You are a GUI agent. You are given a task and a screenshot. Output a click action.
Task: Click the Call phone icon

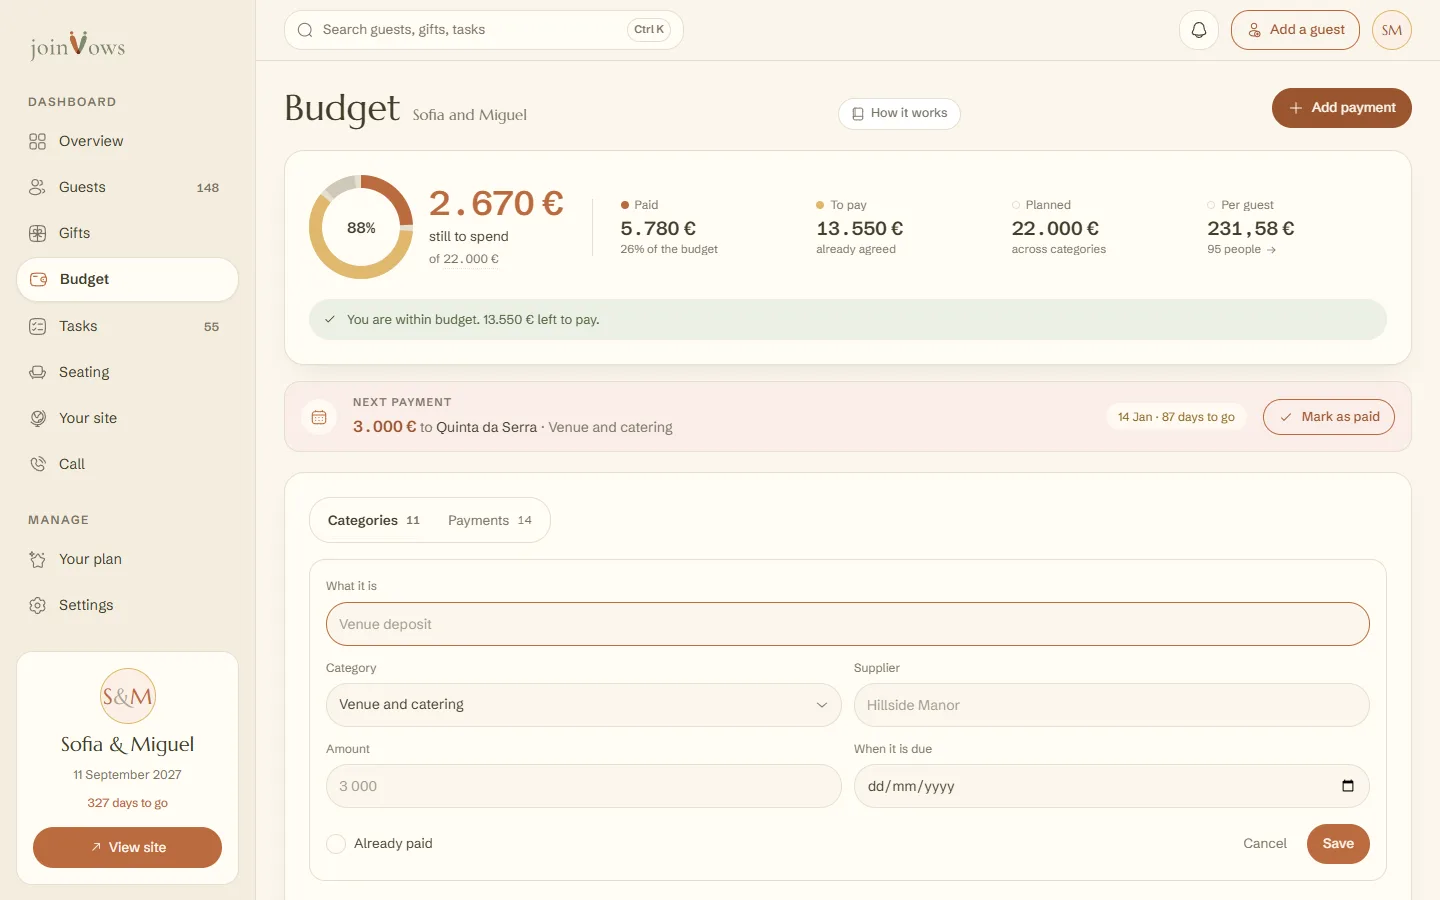tap(38, 464)
